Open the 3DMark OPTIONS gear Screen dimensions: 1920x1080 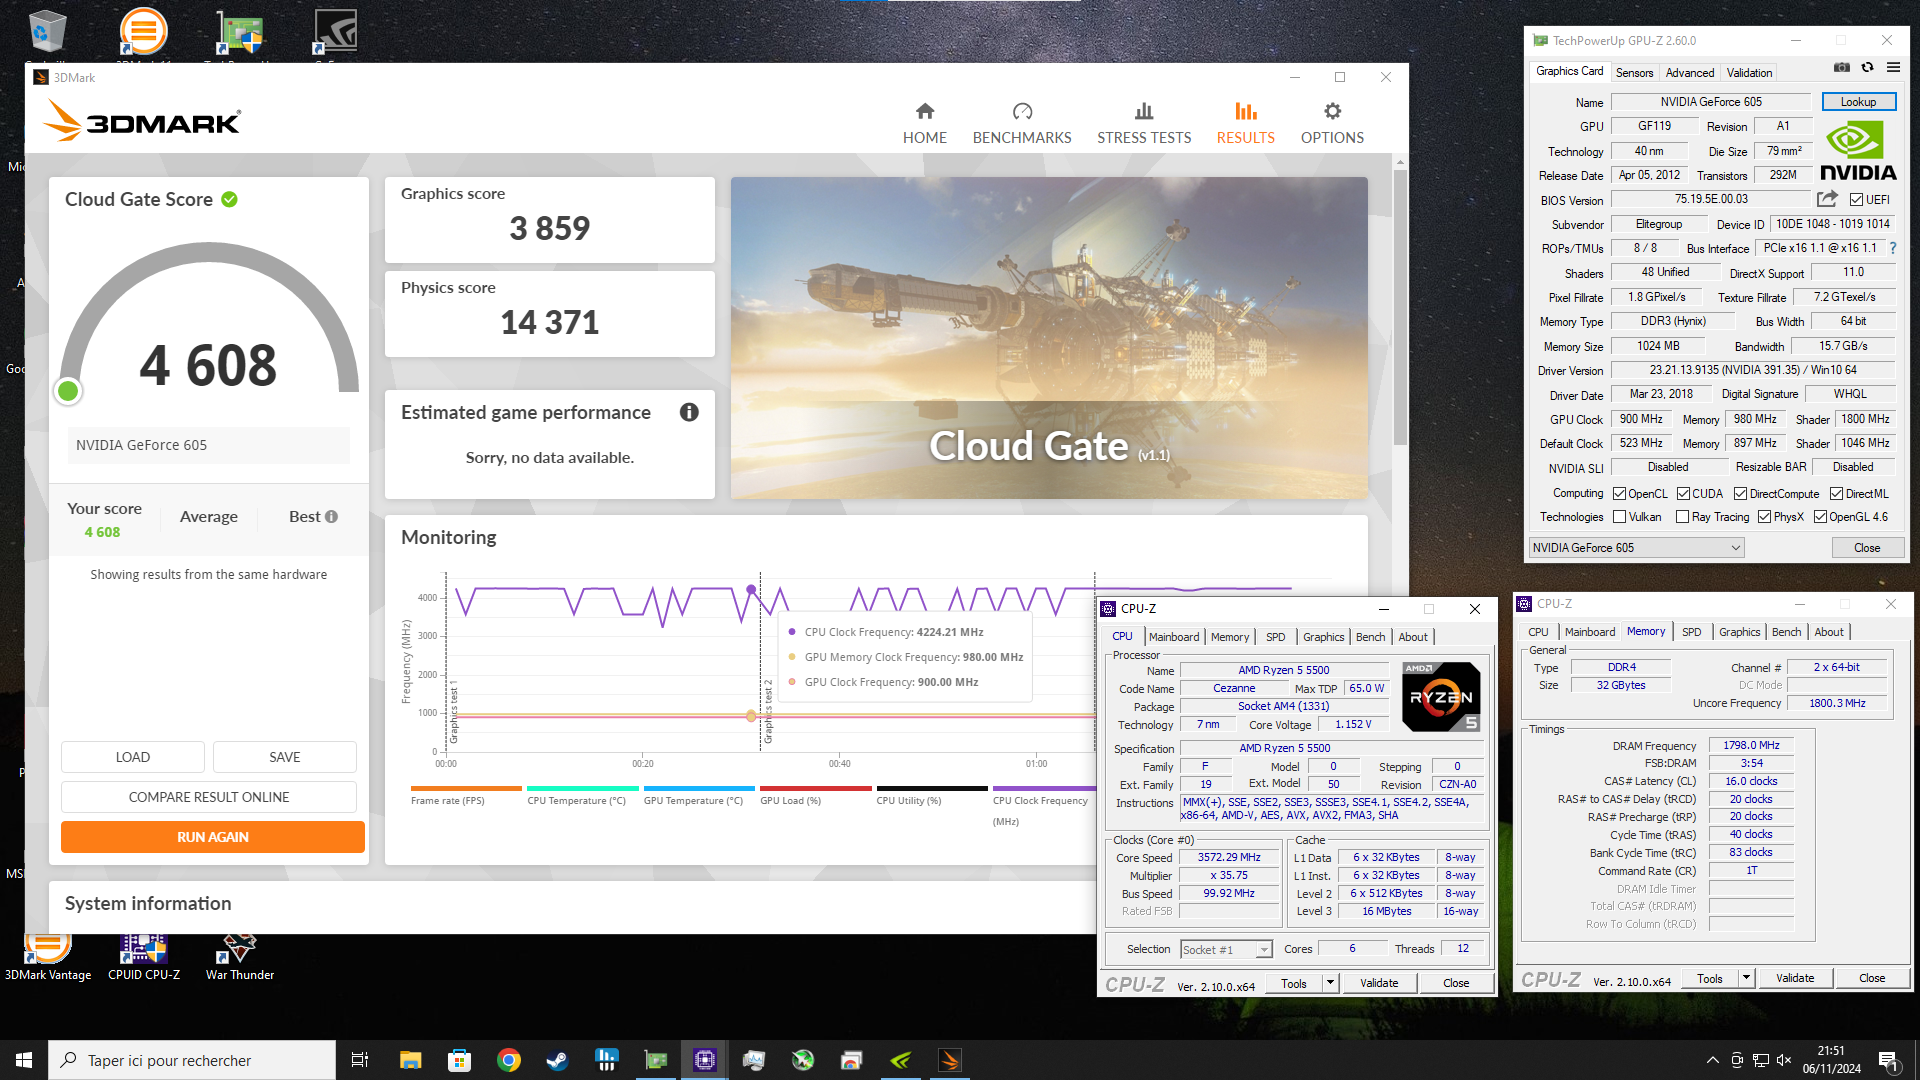[x=1332, y=111]
